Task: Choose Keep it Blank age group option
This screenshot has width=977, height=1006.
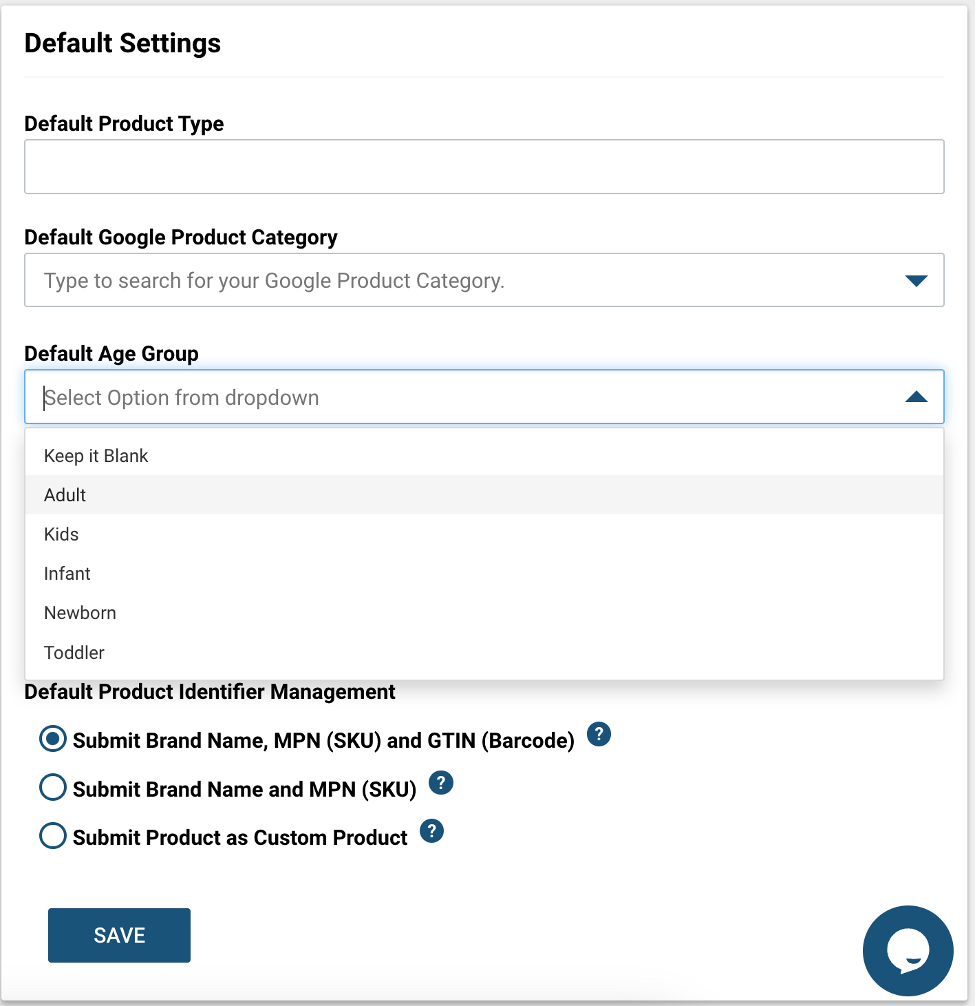Action: pos(484,456)
